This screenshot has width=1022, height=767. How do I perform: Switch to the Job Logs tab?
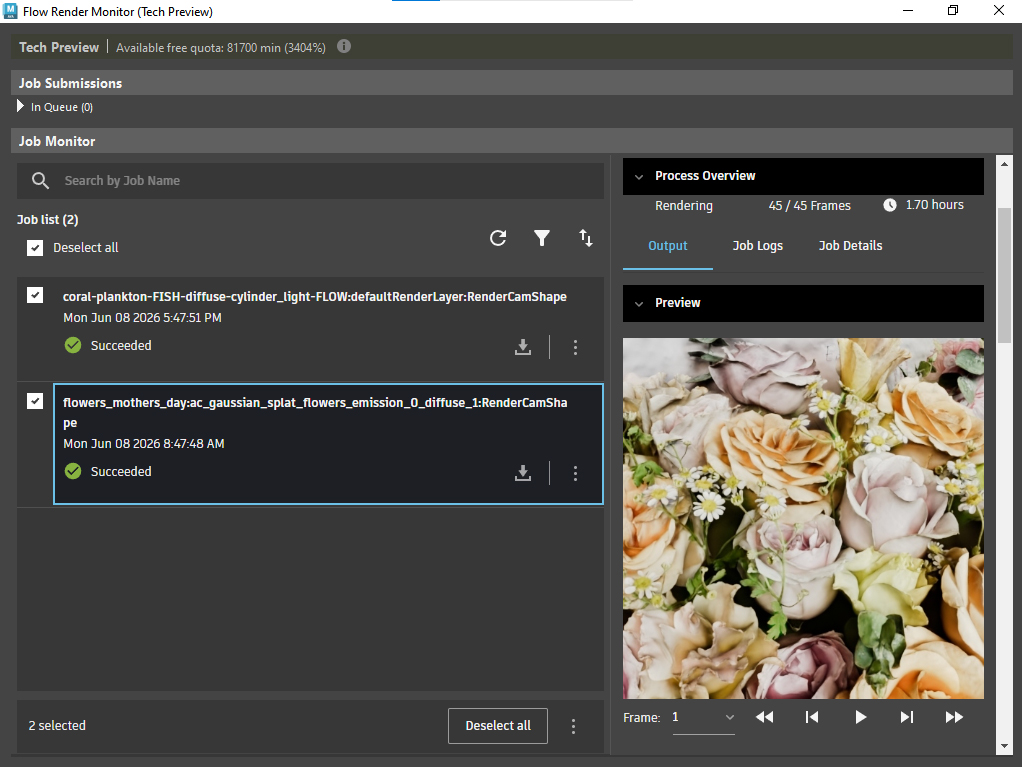[757, 246]
